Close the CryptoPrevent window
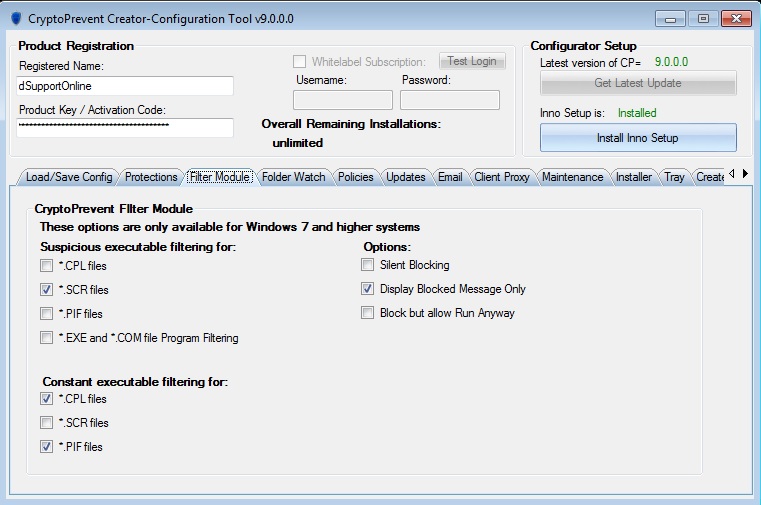761x505 pixels. click(736, 19)
